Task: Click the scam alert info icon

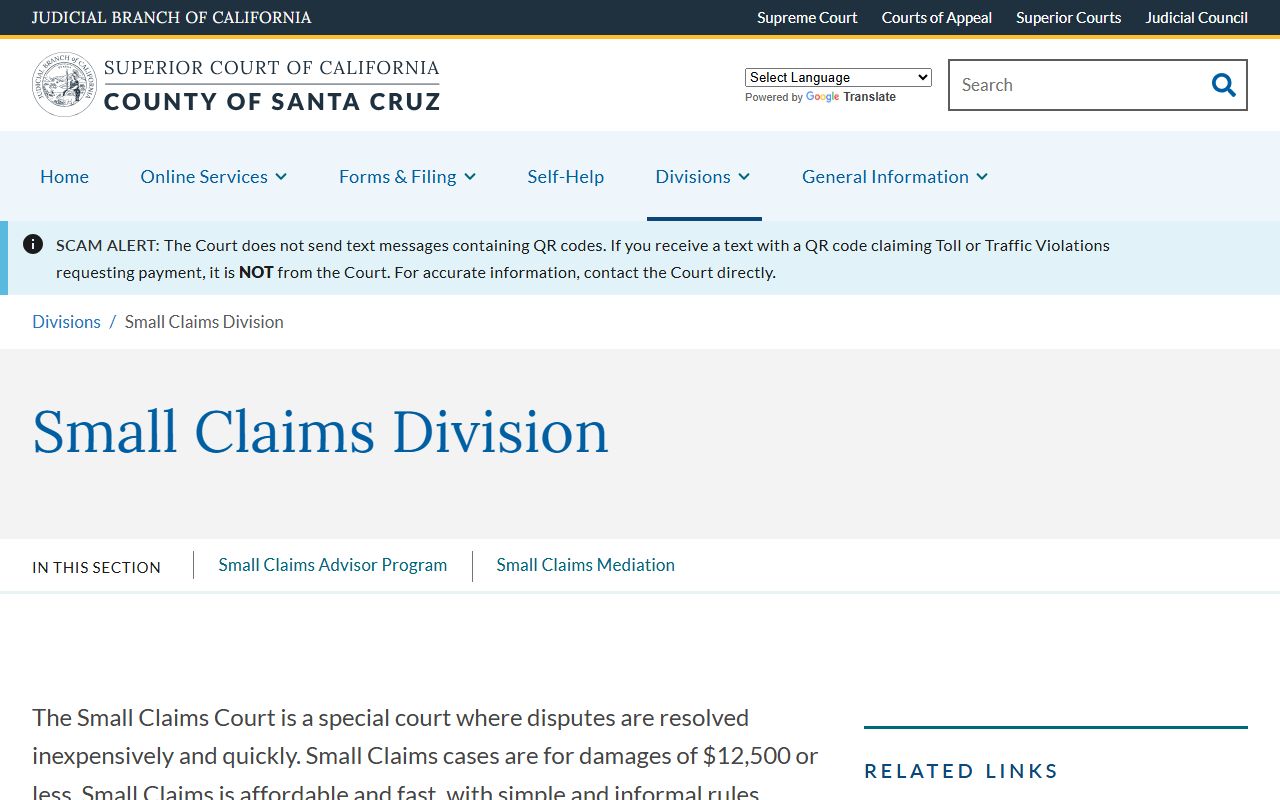Action: [x=33, y=244]
